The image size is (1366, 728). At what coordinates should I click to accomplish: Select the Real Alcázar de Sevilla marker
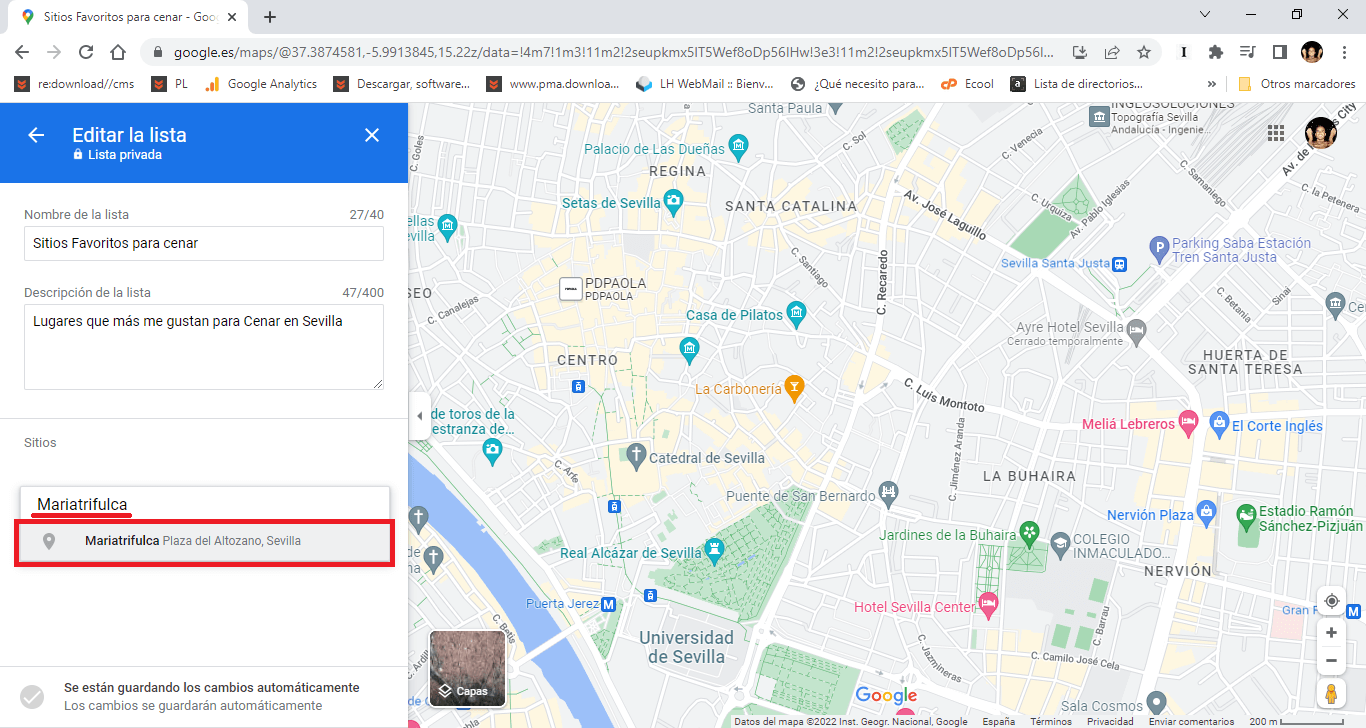click(x=715, y=549)
